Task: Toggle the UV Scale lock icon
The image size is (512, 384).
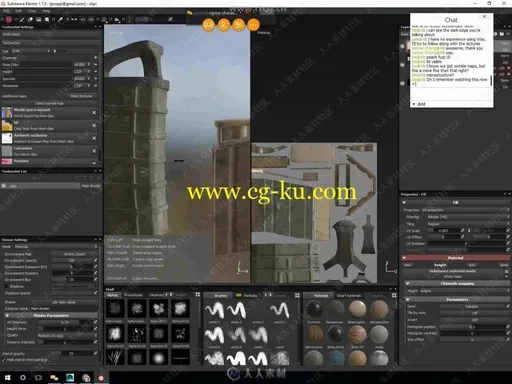Action: (469, 230)
